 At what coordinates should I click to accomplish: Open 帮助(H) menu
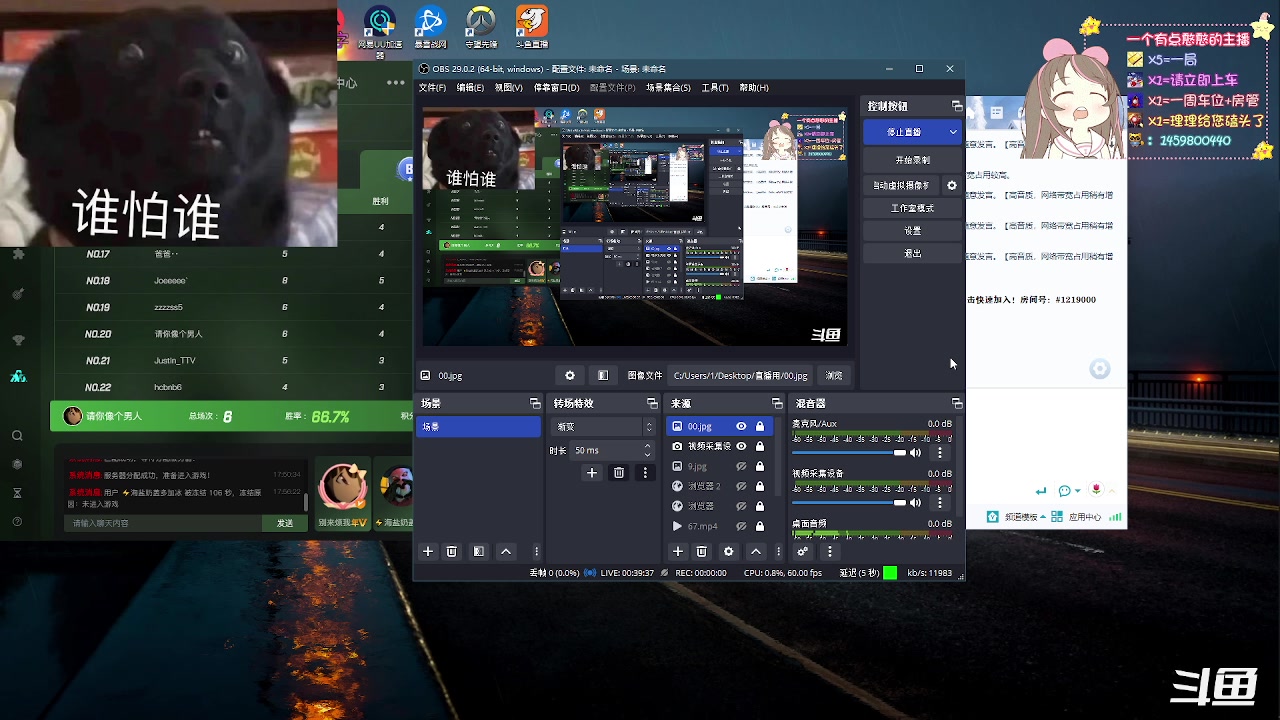tap(754, 88)
